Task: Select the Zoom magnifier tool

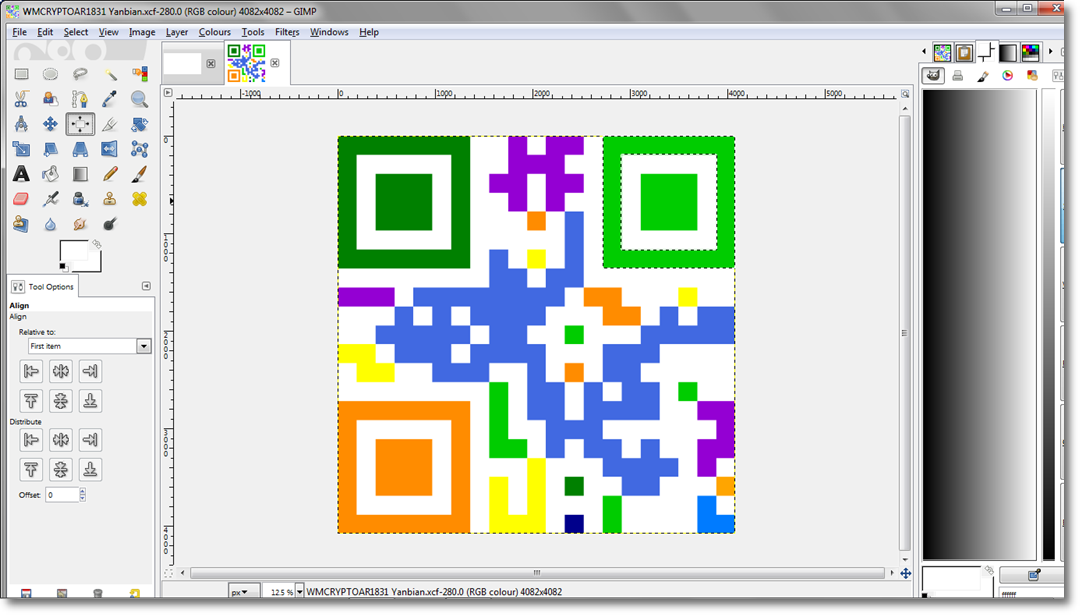Action: point(140,99)
